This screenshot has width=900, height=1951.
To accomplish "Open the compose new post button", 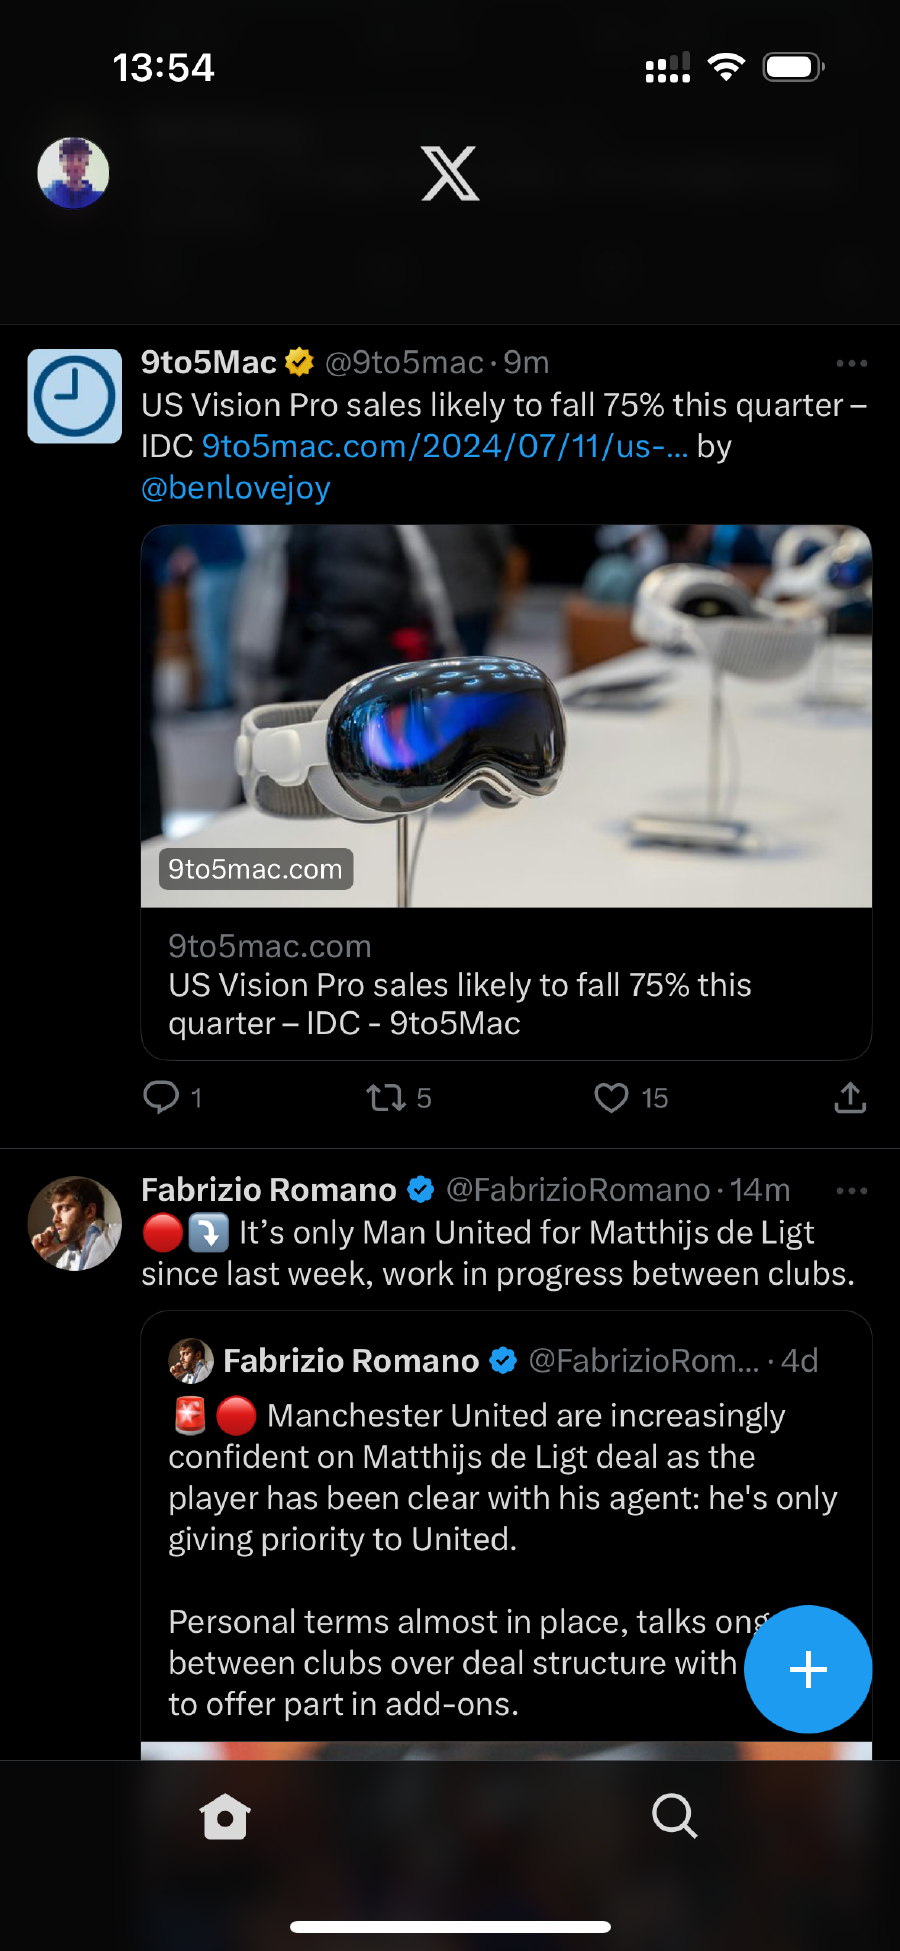I will click(807, 1669).
